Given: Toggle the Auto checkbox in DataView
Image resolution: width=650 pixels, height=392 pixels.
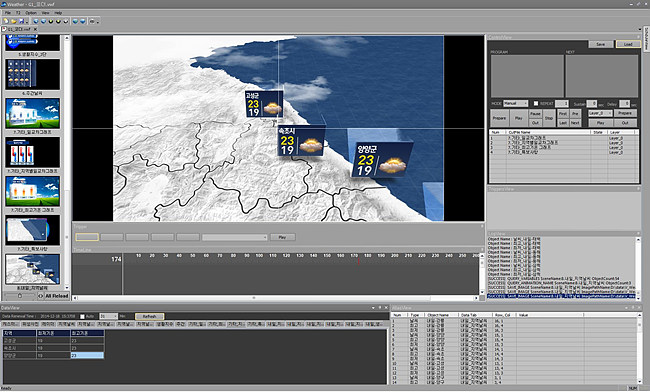Looking at the screenshot, I should pyautogui.click(x=82, y=316).
